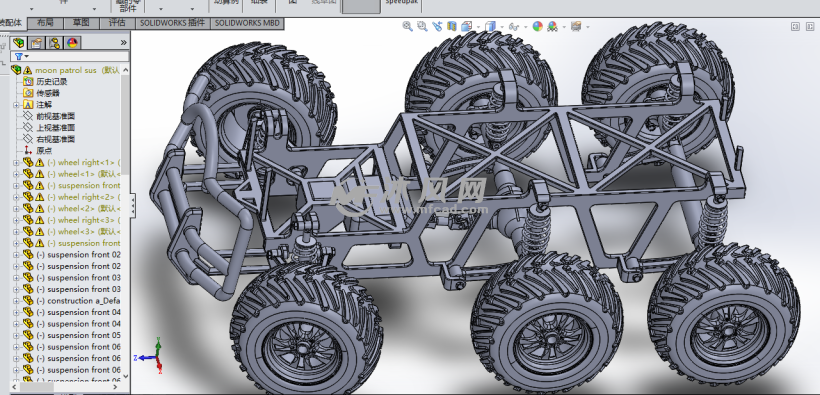The height and width of the screenshot is (395, 820).
Task: Click the Previous View icon
Action: point(437,26)
